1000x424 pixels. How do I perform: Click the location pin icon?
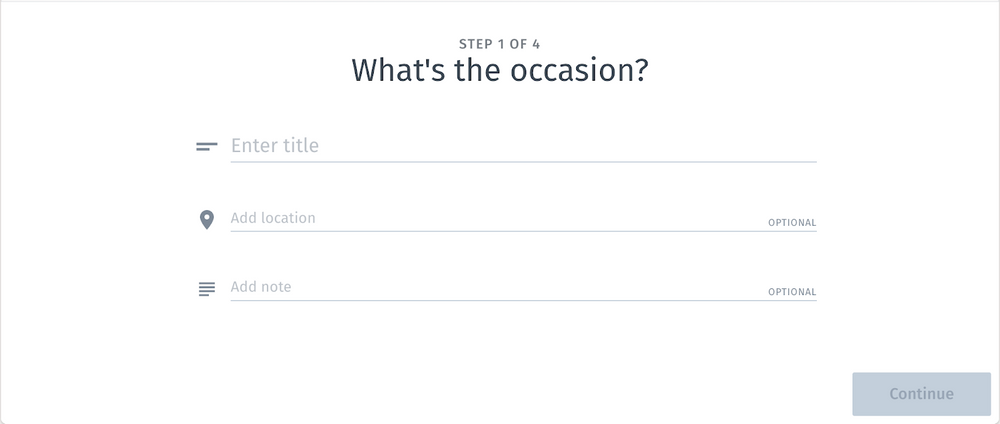pos(207,219)
